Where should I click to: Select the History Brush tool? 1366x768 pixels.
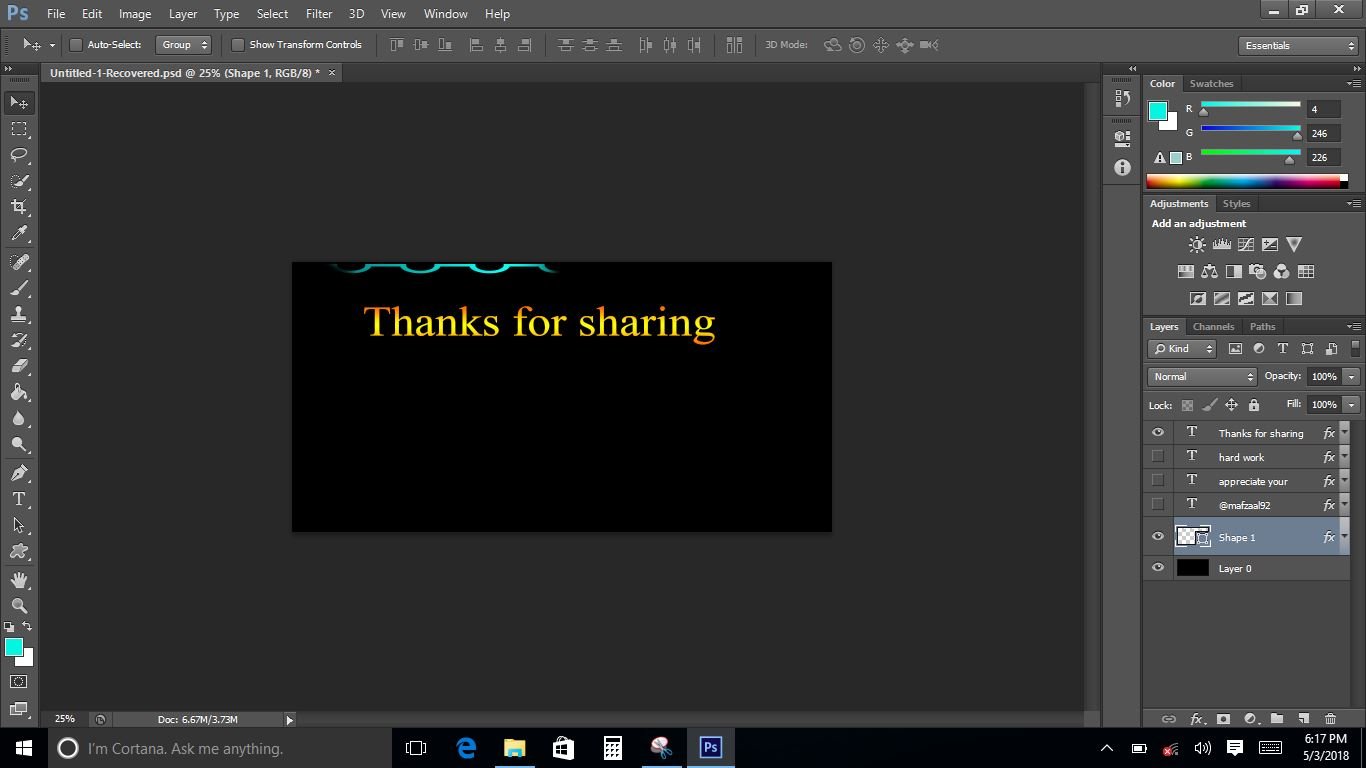coord(19,340)
